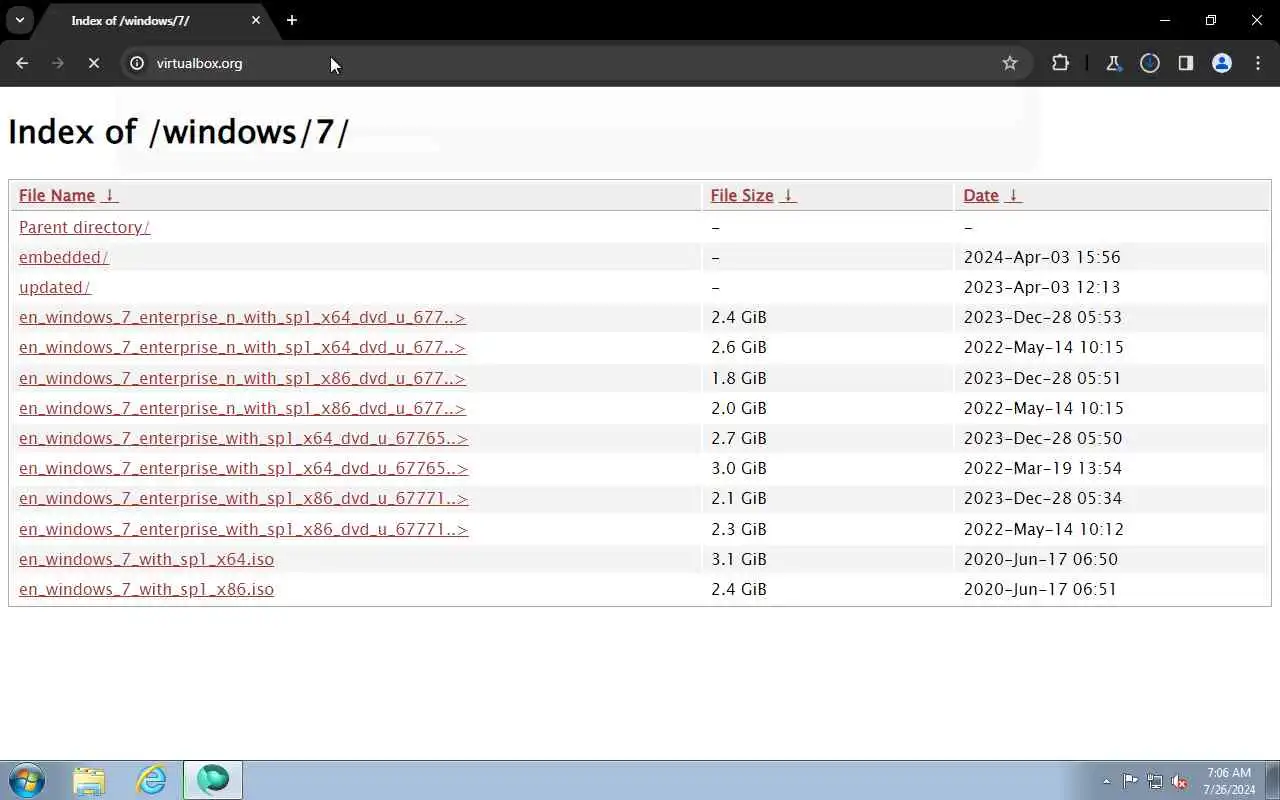Open the Chrome three-dot menu

pos(1258,63)
